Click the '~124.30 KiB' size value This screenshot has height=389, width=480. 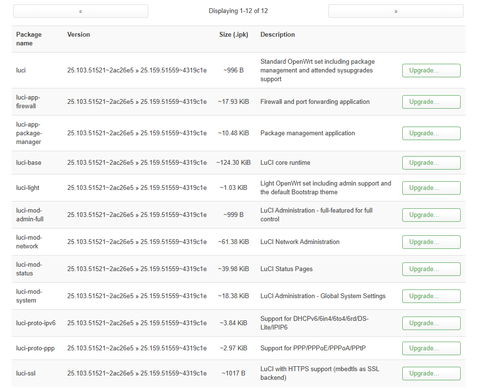(233, 163)
